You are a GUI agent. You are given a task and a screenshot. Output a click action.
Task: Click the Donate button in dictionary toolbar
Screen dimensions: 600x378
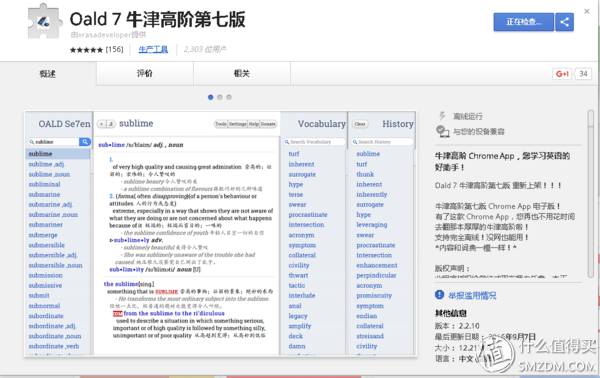pos(268,124)
